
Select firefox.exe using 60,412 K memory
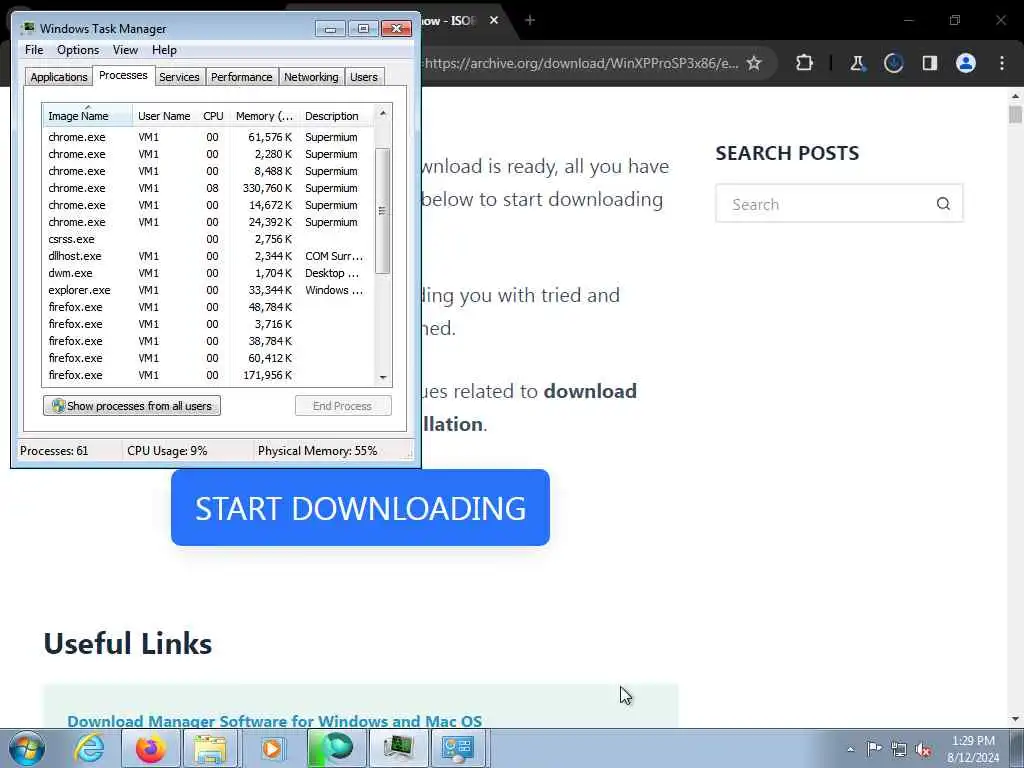coord(208,358)
